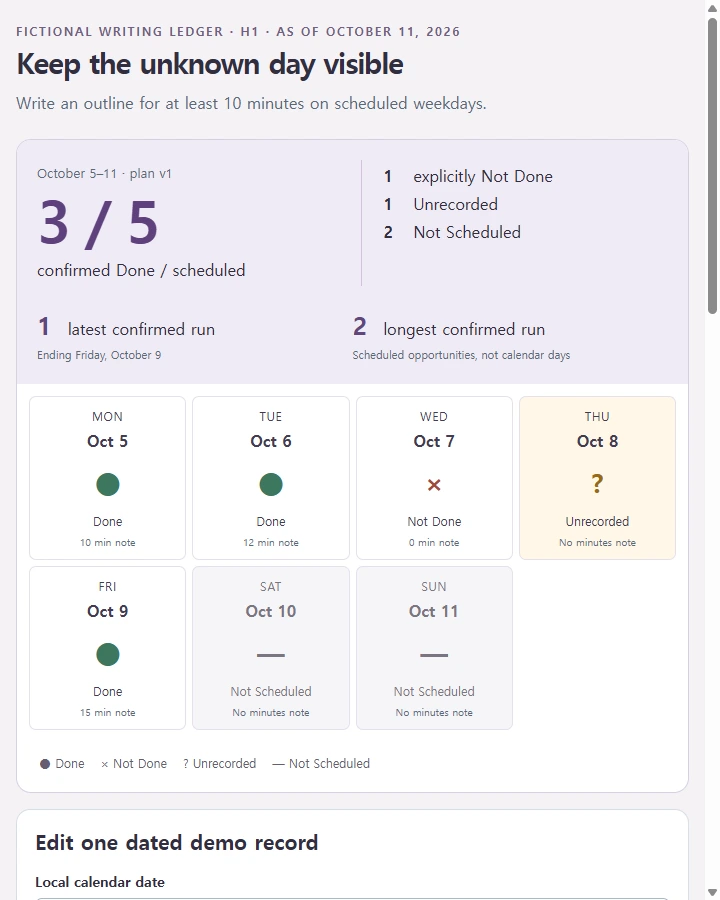Screen dimensions: 720x900
Task: Click the scrollbar down arrow
Action: [x=712, y=893]
